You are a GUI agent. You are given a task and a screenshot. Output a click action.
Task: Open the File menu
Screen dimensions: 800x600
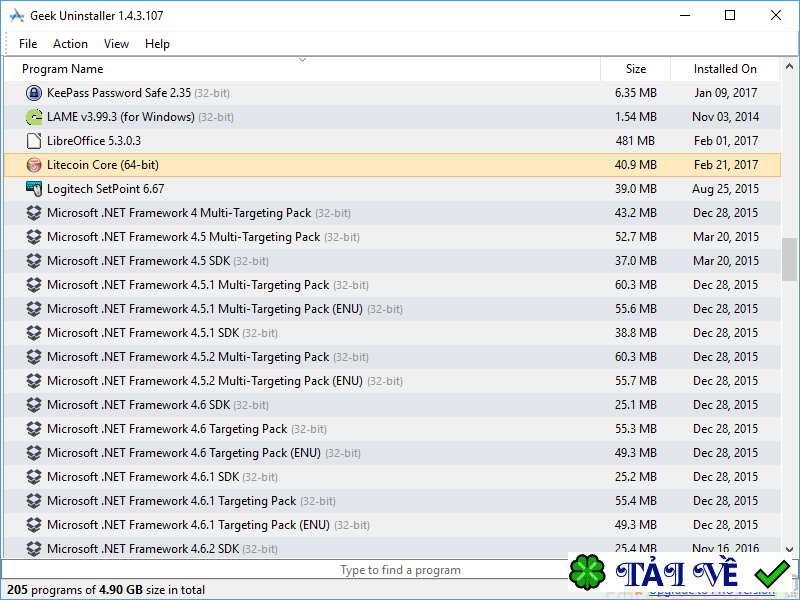(x=27, y=43)
